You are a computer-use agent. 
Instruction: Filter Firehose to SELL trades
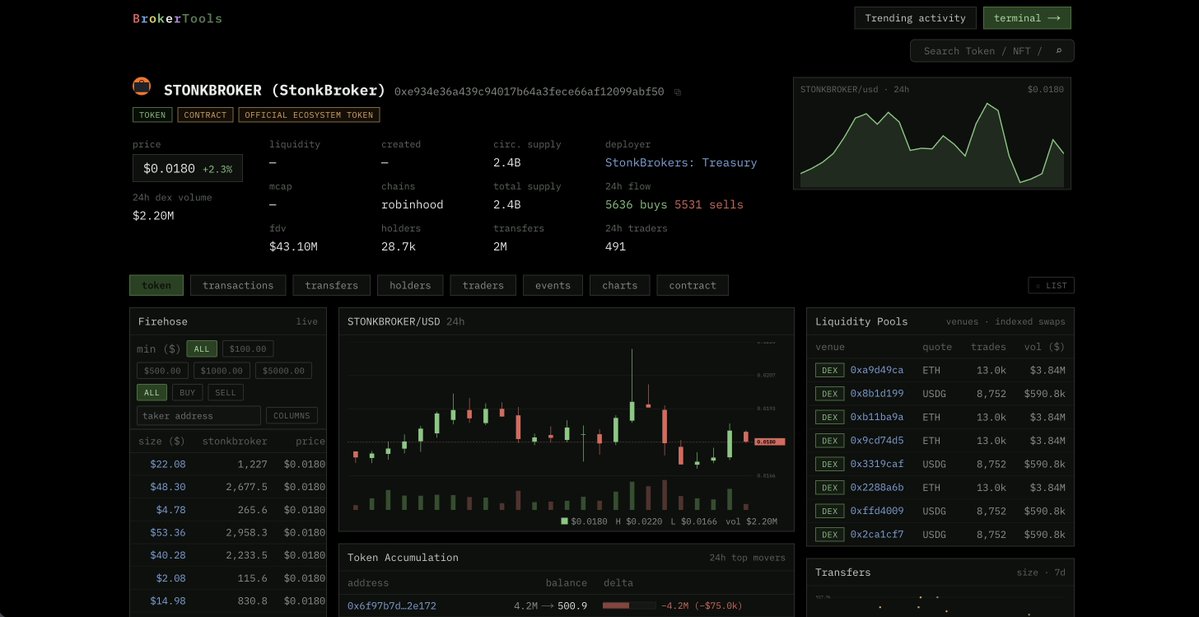tap(226, 392)
